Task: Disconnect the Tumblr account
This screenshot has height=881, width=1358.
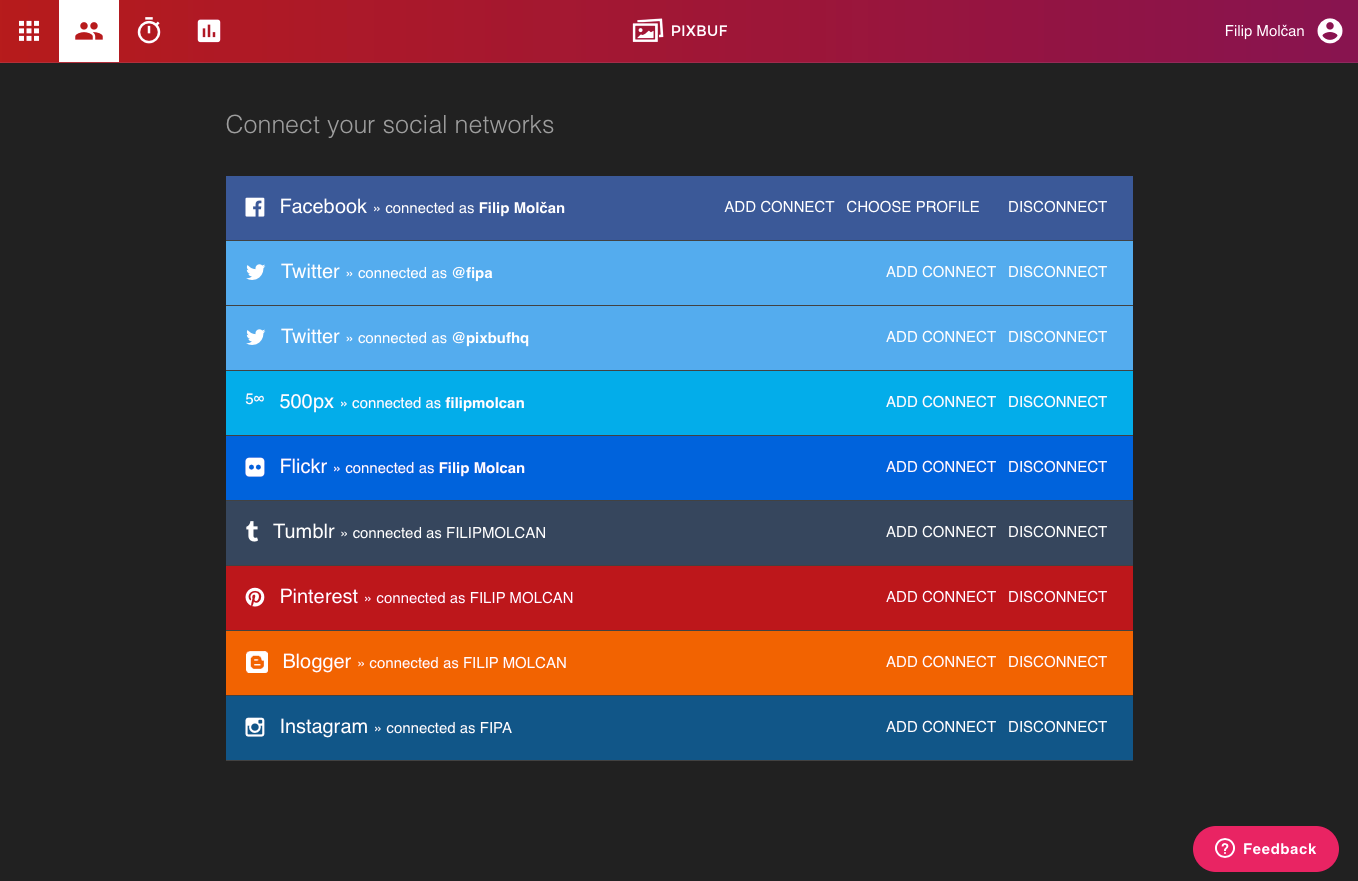Action: [x=1057, y=532]
